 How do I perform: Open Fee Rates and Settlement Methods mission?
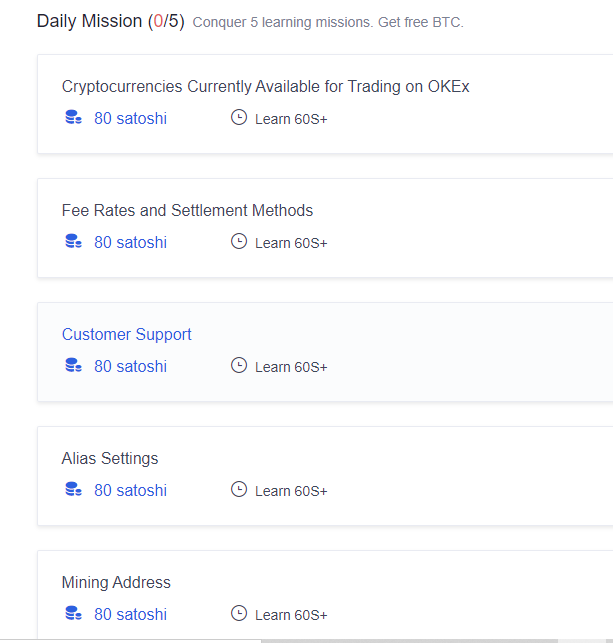(x=187, y=210)
